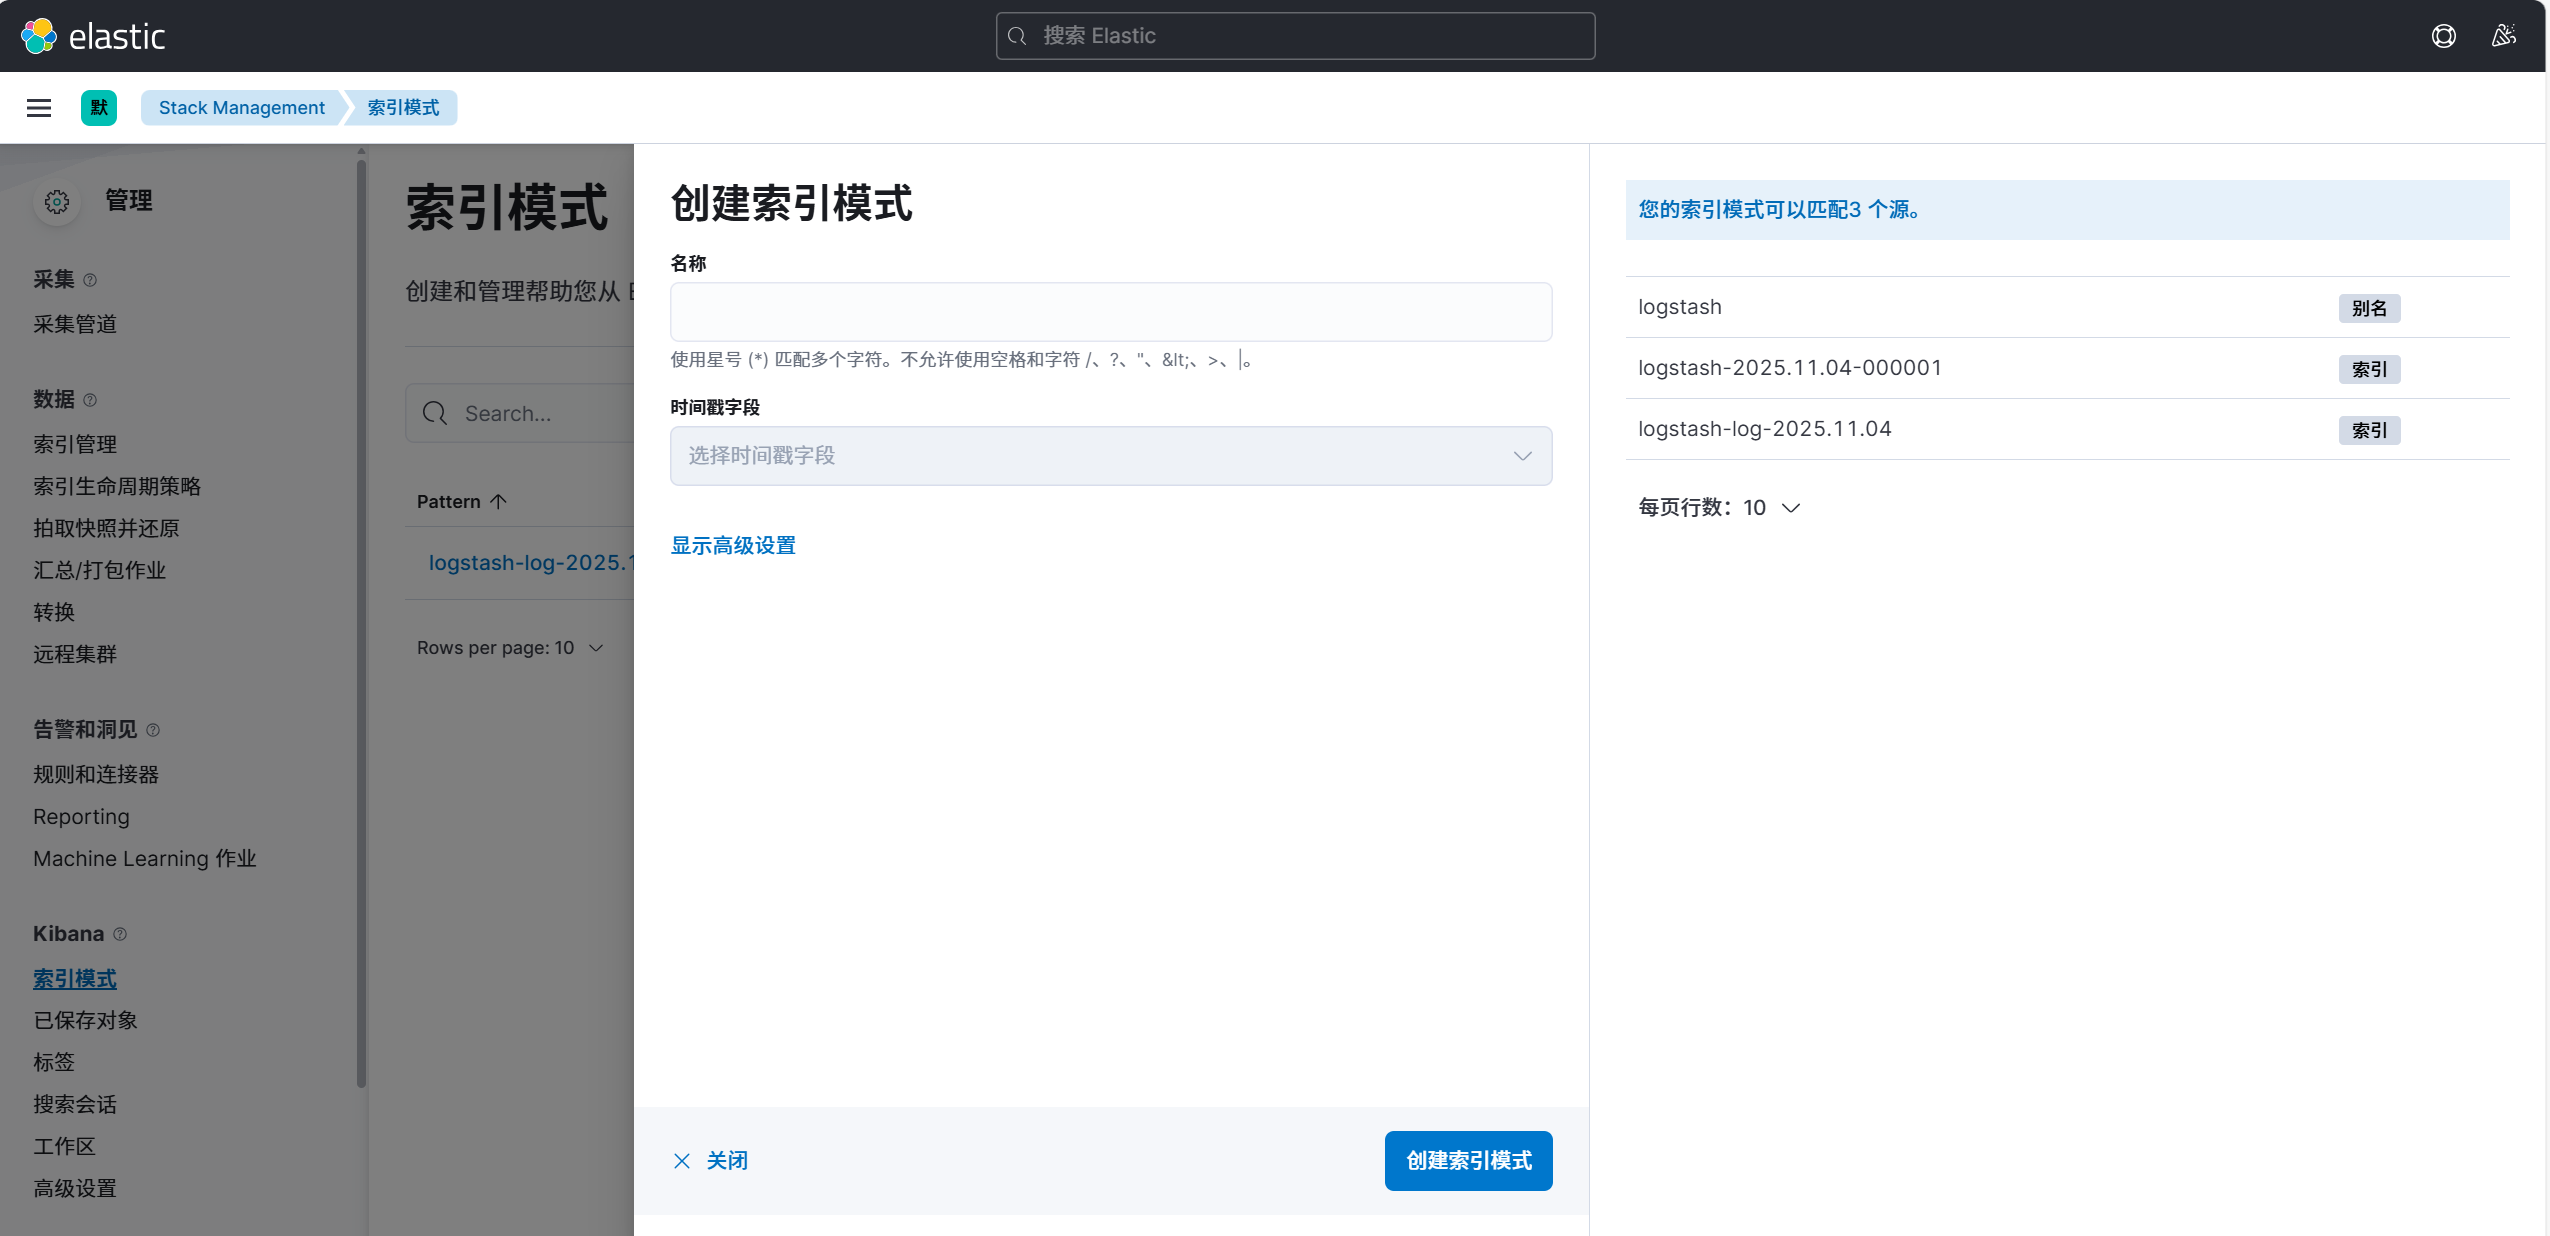This screenshot has height=1236, width=2550.
Task: Click the help icon beside 告警和洞见
Action: click(153, 730)
